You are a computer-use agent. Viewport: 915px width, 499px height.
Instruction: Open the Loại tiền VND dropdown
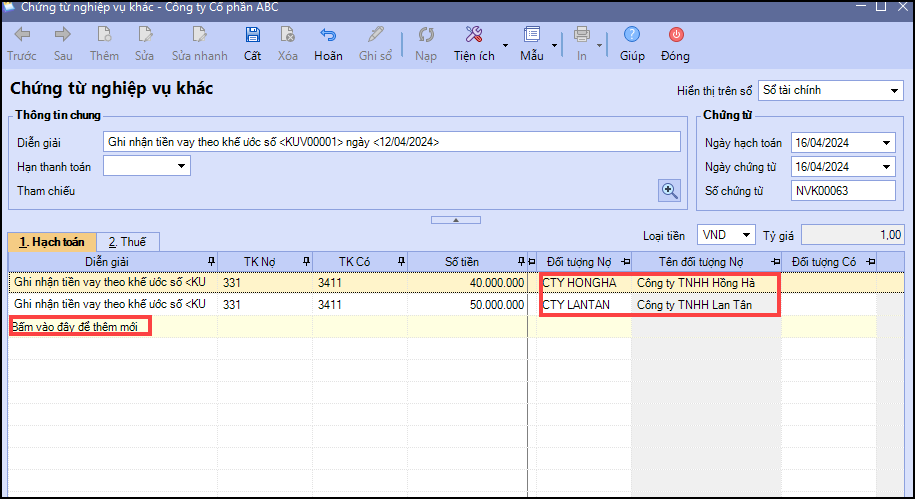click(x=746, y=235)
